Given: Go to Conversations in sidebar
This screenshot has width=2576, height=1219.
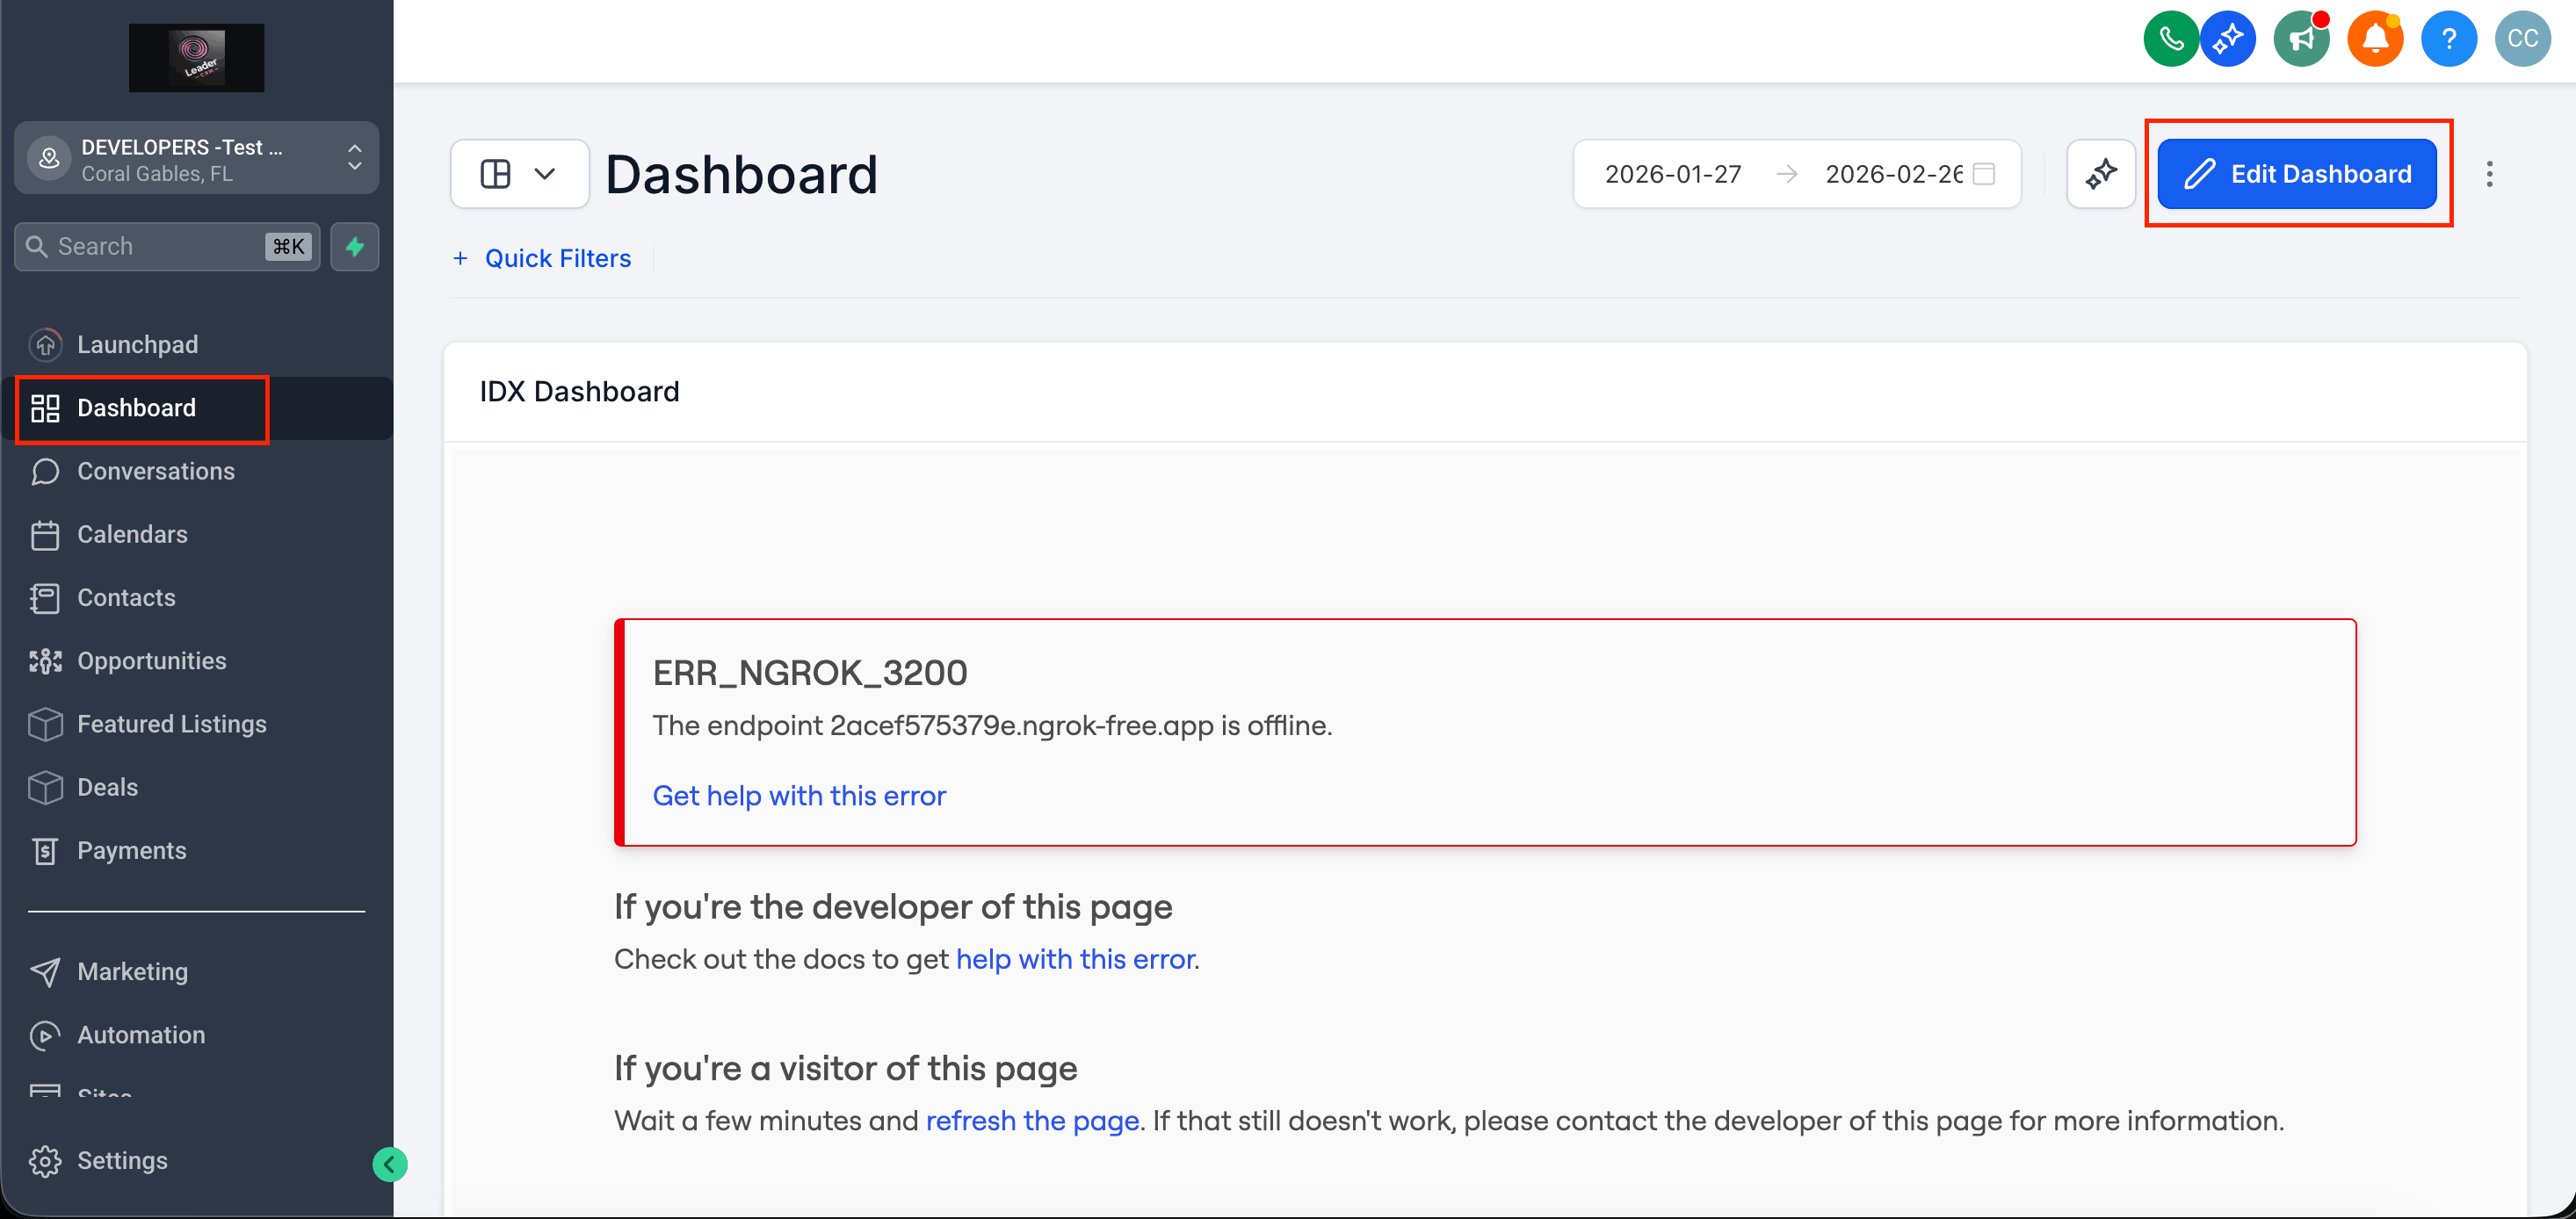Looking at the screenshot, I should [156, 471].
